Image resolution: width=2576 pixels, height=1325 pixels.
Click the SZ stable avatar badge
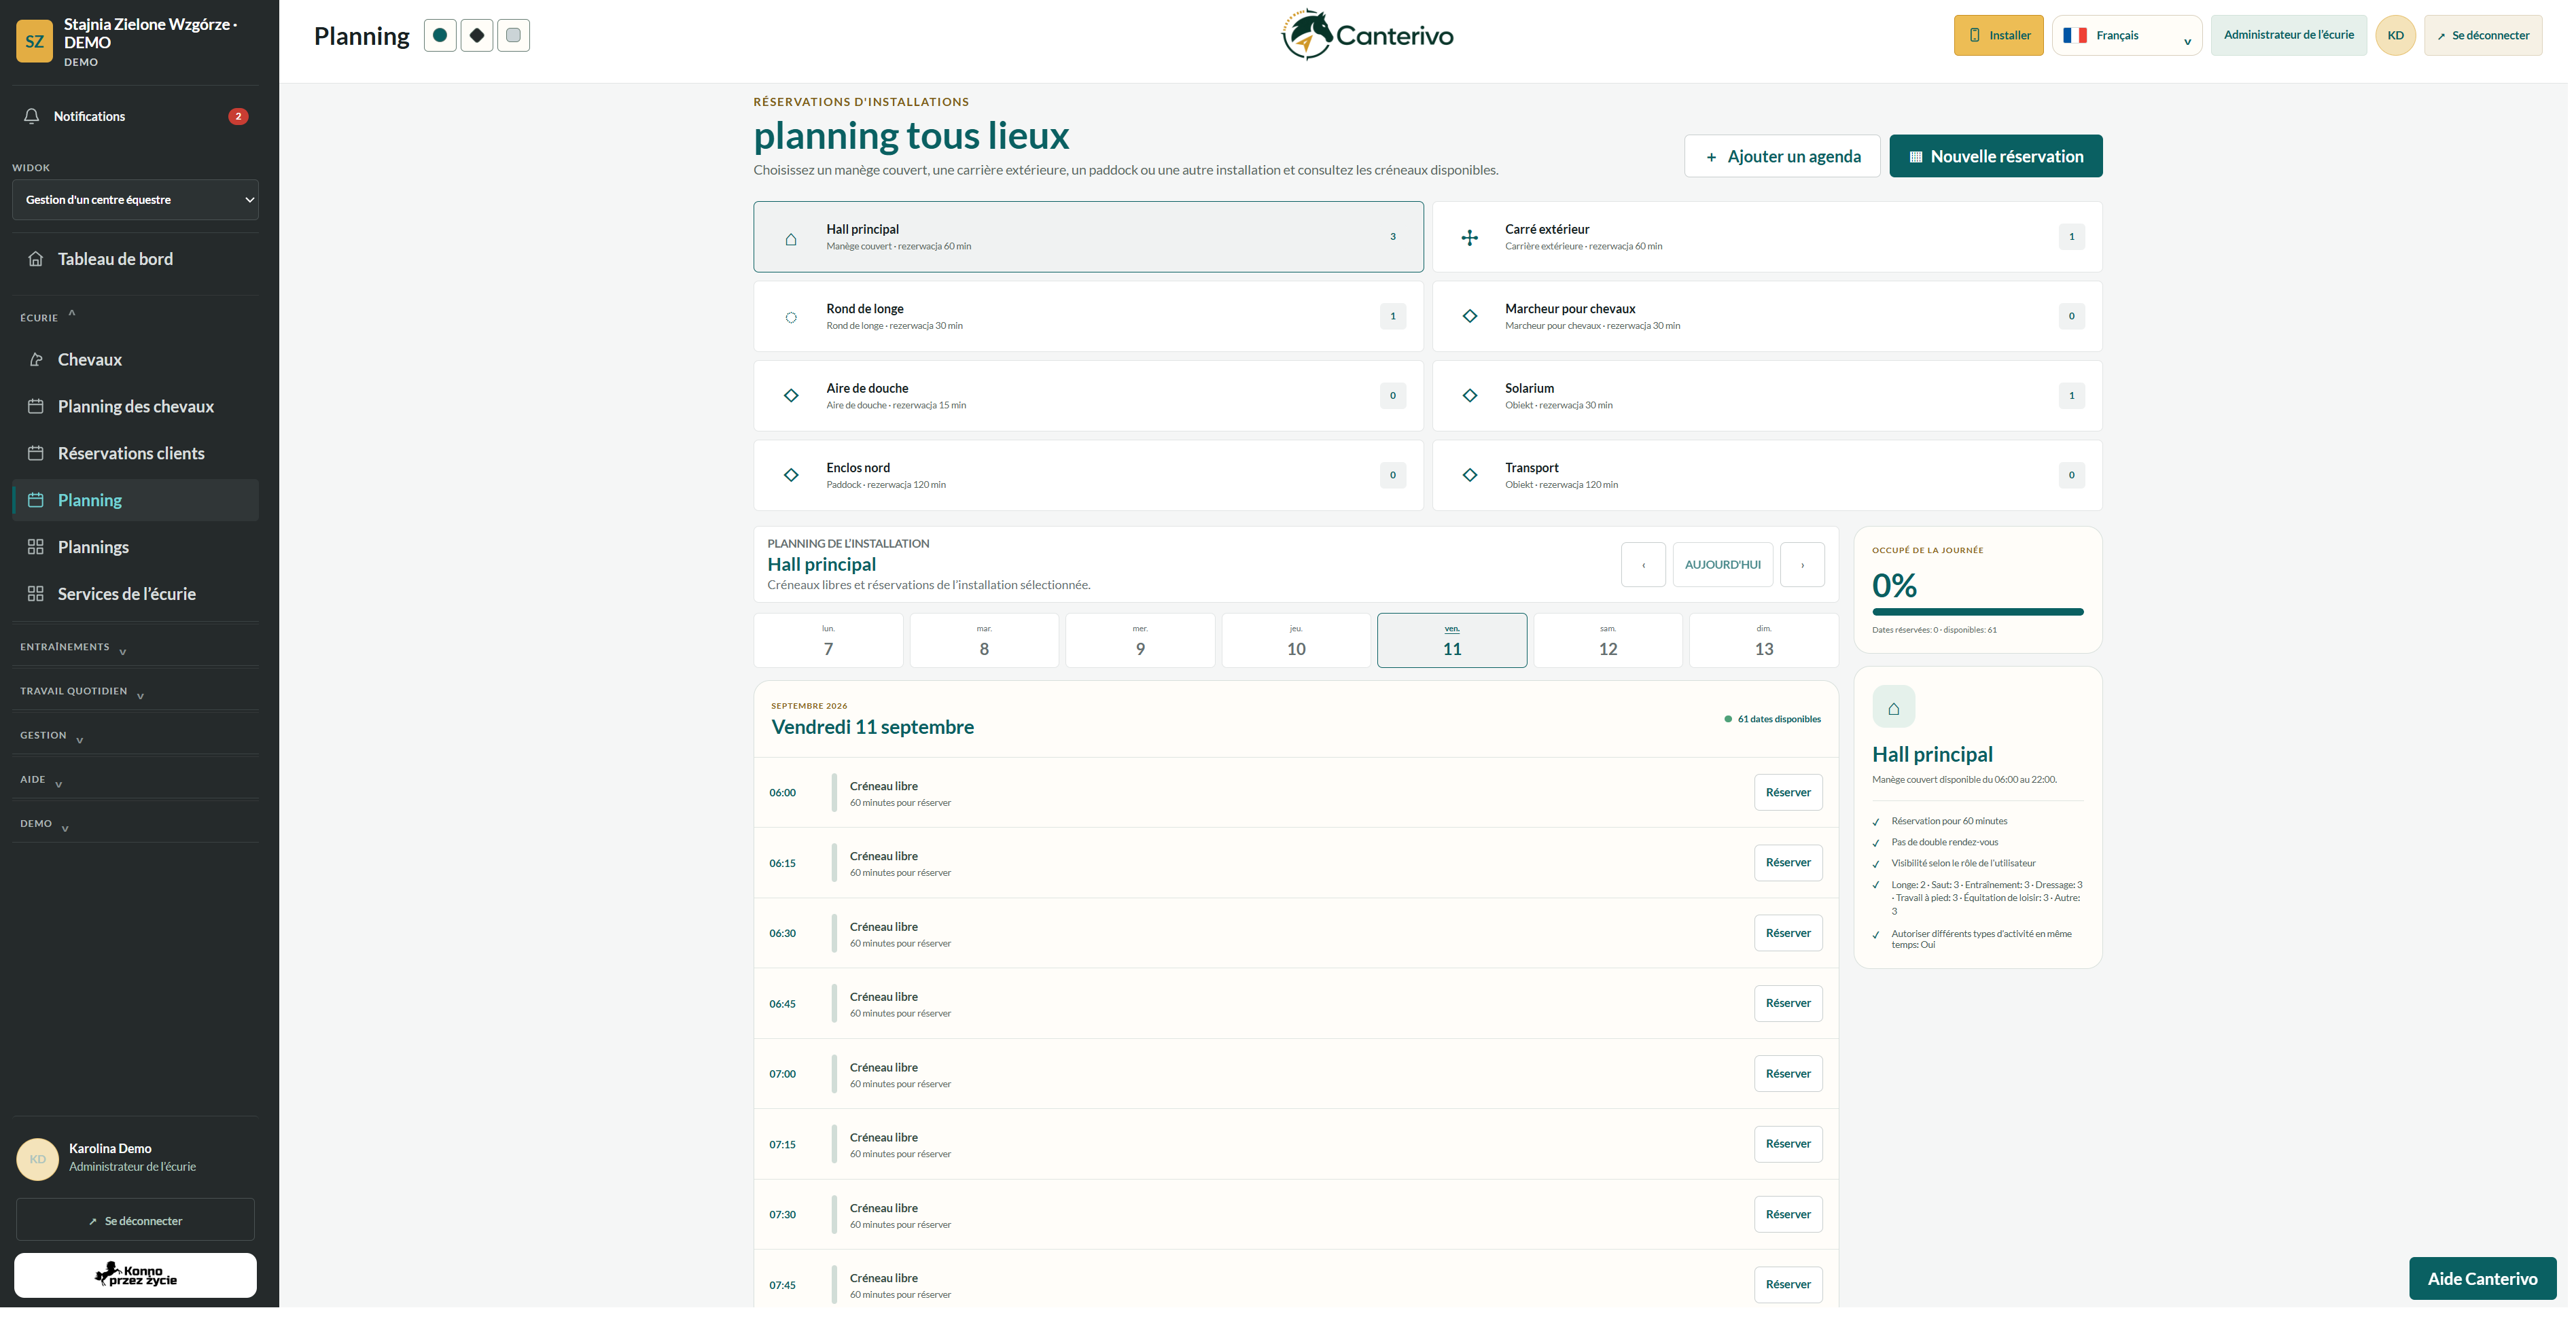(35, 41)
